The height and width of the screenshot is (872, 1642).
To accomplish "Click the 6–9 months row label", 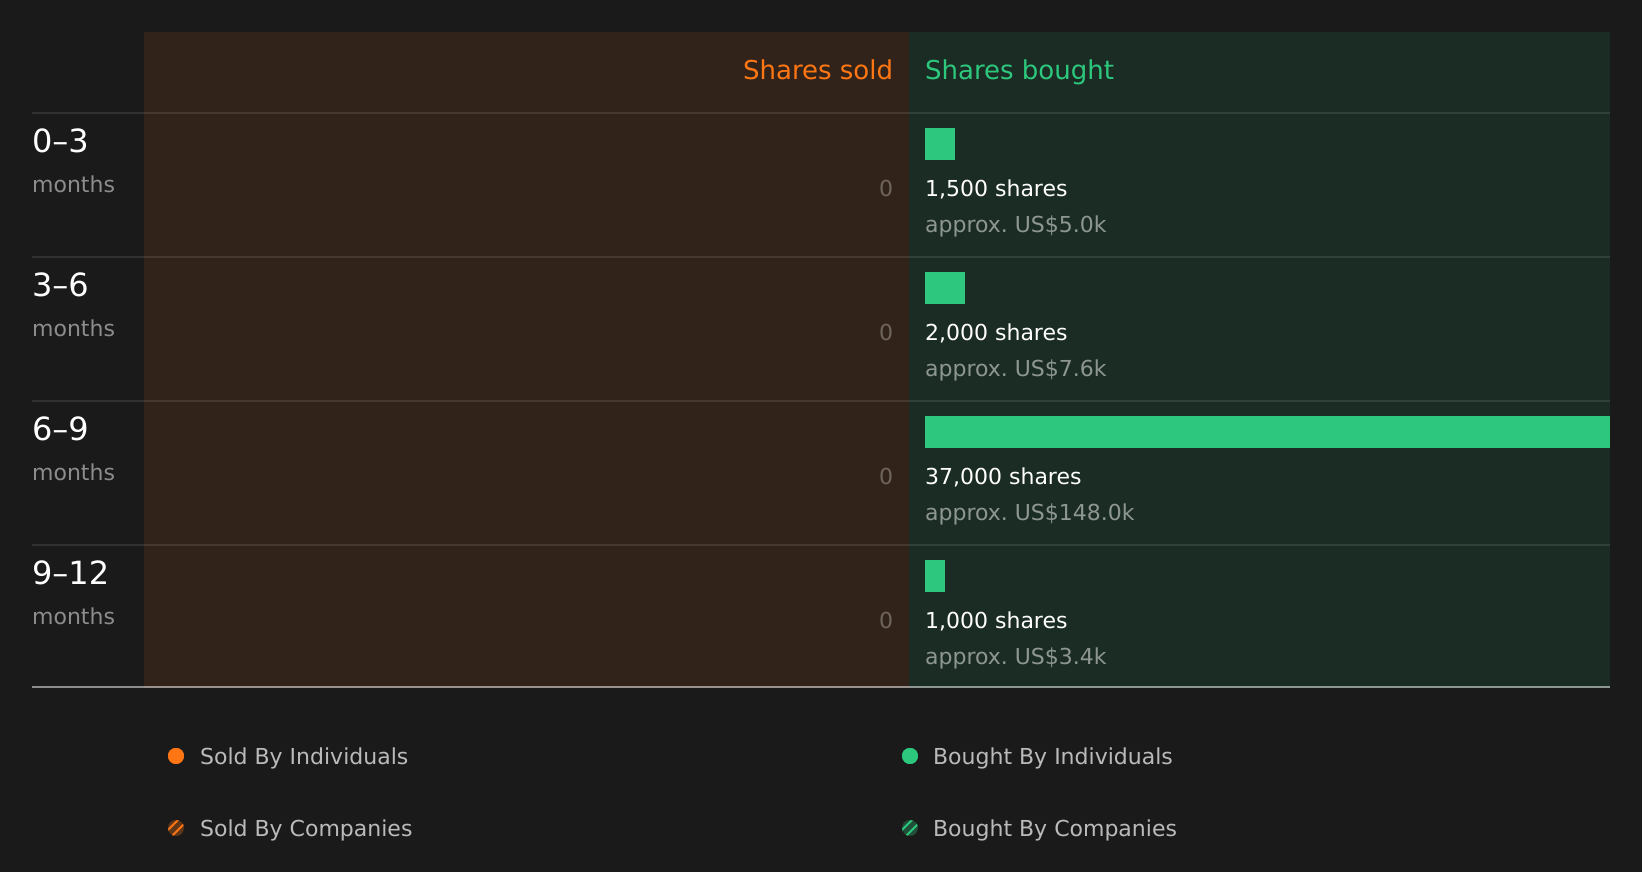I will (x=73, y=449).
